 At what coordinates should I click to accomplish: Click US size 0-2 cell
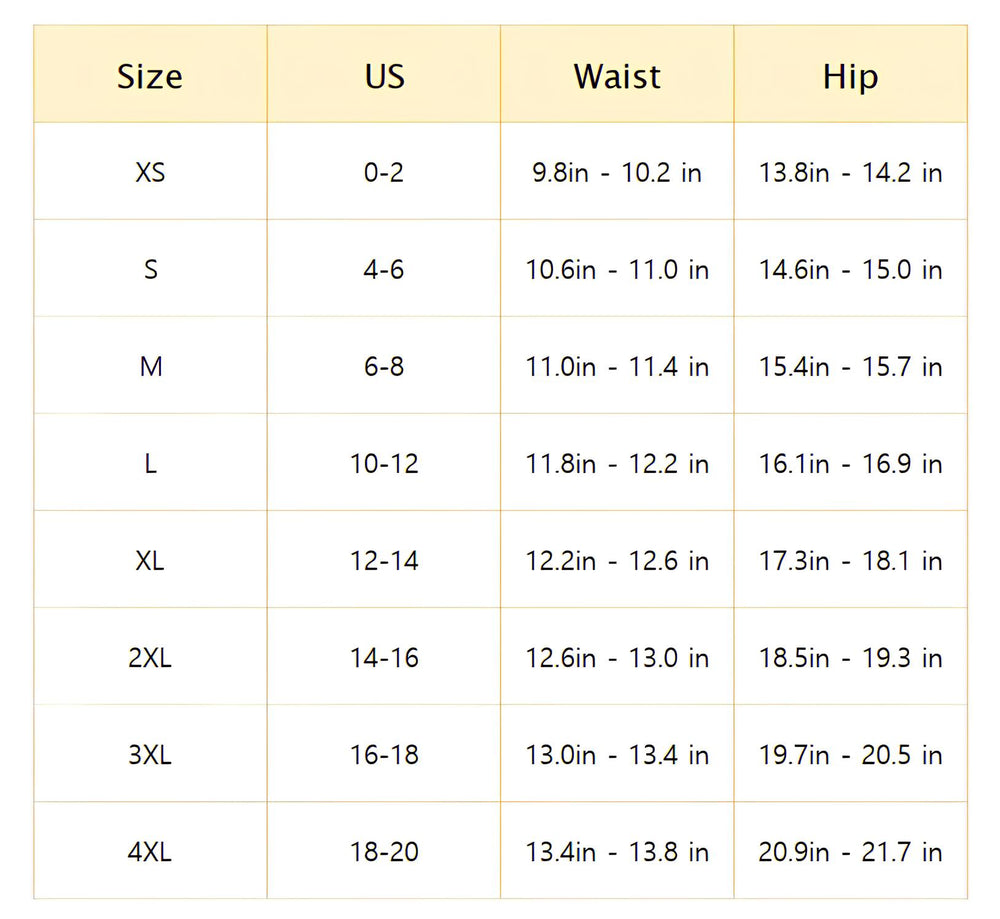tap(384, 173)
